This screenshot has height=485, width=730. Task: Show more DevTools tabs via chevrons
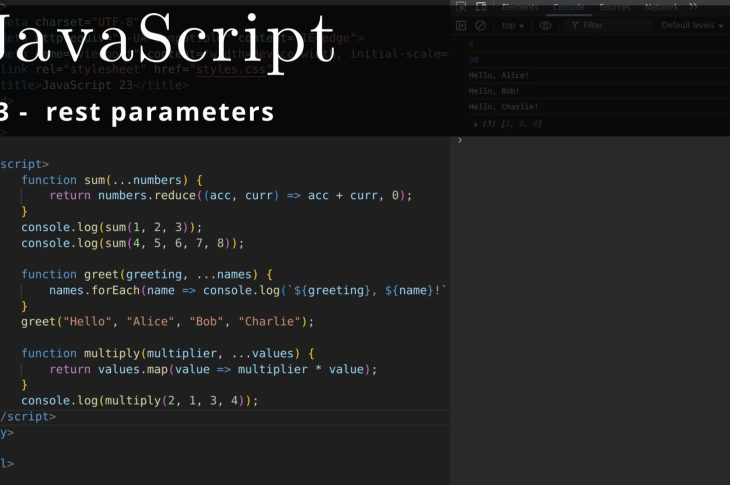pyautogui.click(x=693, y=7)
